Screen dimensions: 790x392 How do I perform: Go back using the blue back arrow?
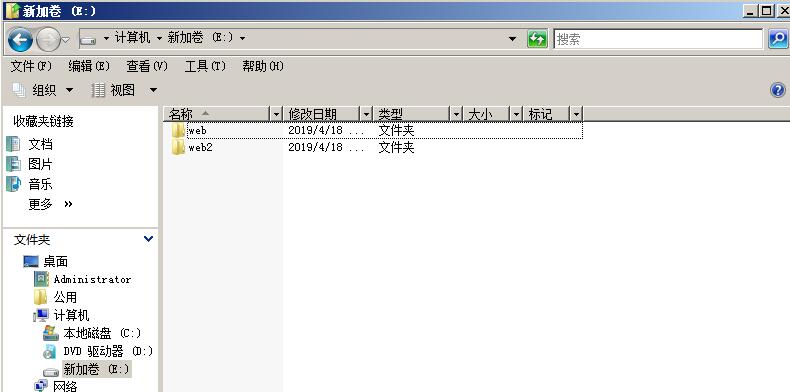point(20,39)
